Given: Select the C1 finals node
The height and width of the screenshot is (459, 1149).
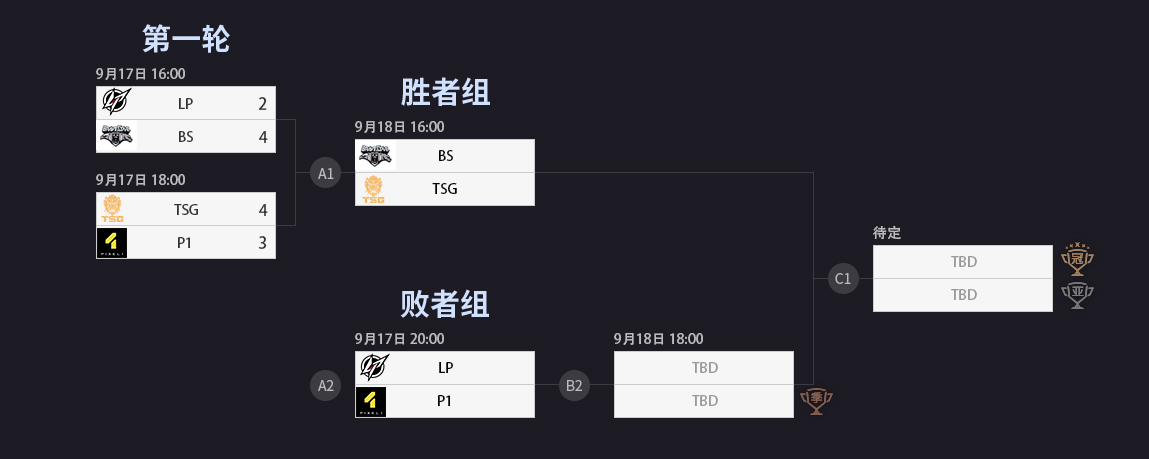Looking at the screenshot, I should [843, 279].
